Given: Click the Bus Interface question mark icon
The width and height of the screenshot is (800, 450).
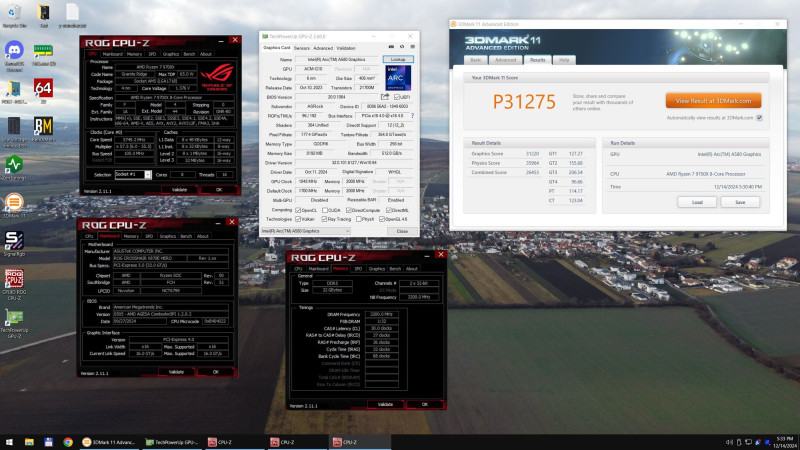Looking at the screenshot, I should tap(412, 116).
